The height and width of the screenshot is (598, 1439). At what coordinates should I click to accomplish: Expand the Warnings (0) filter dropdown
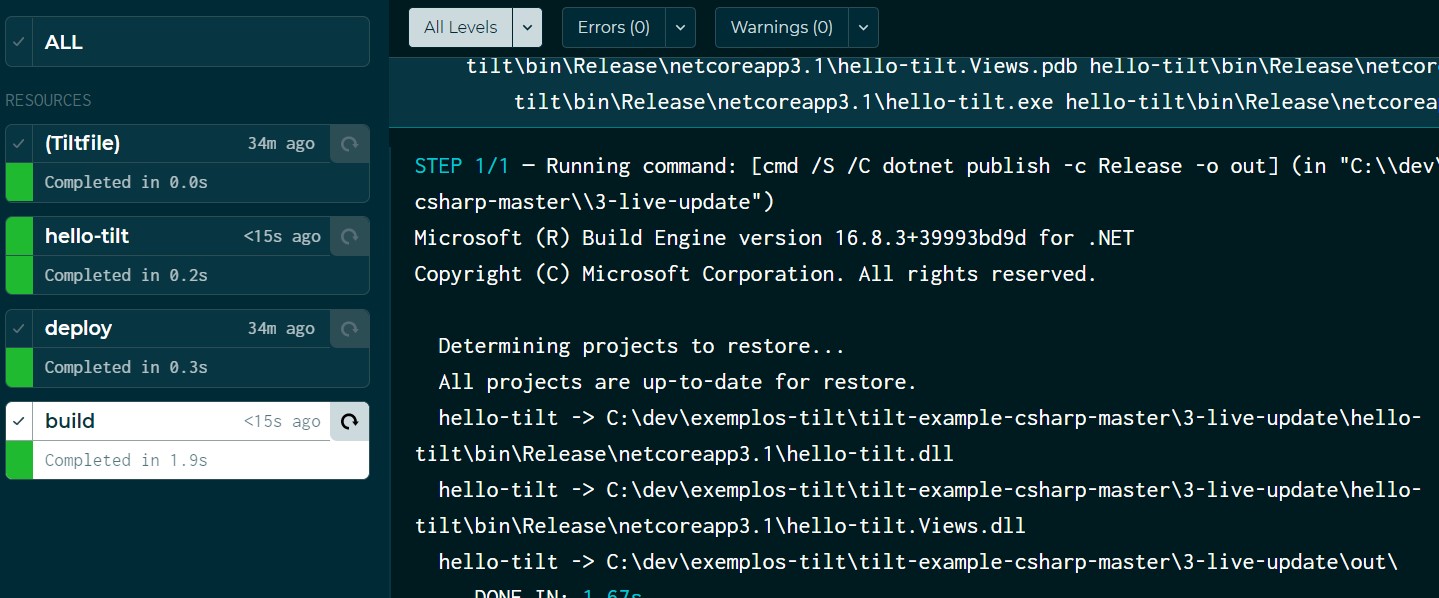tap(864, 28)
